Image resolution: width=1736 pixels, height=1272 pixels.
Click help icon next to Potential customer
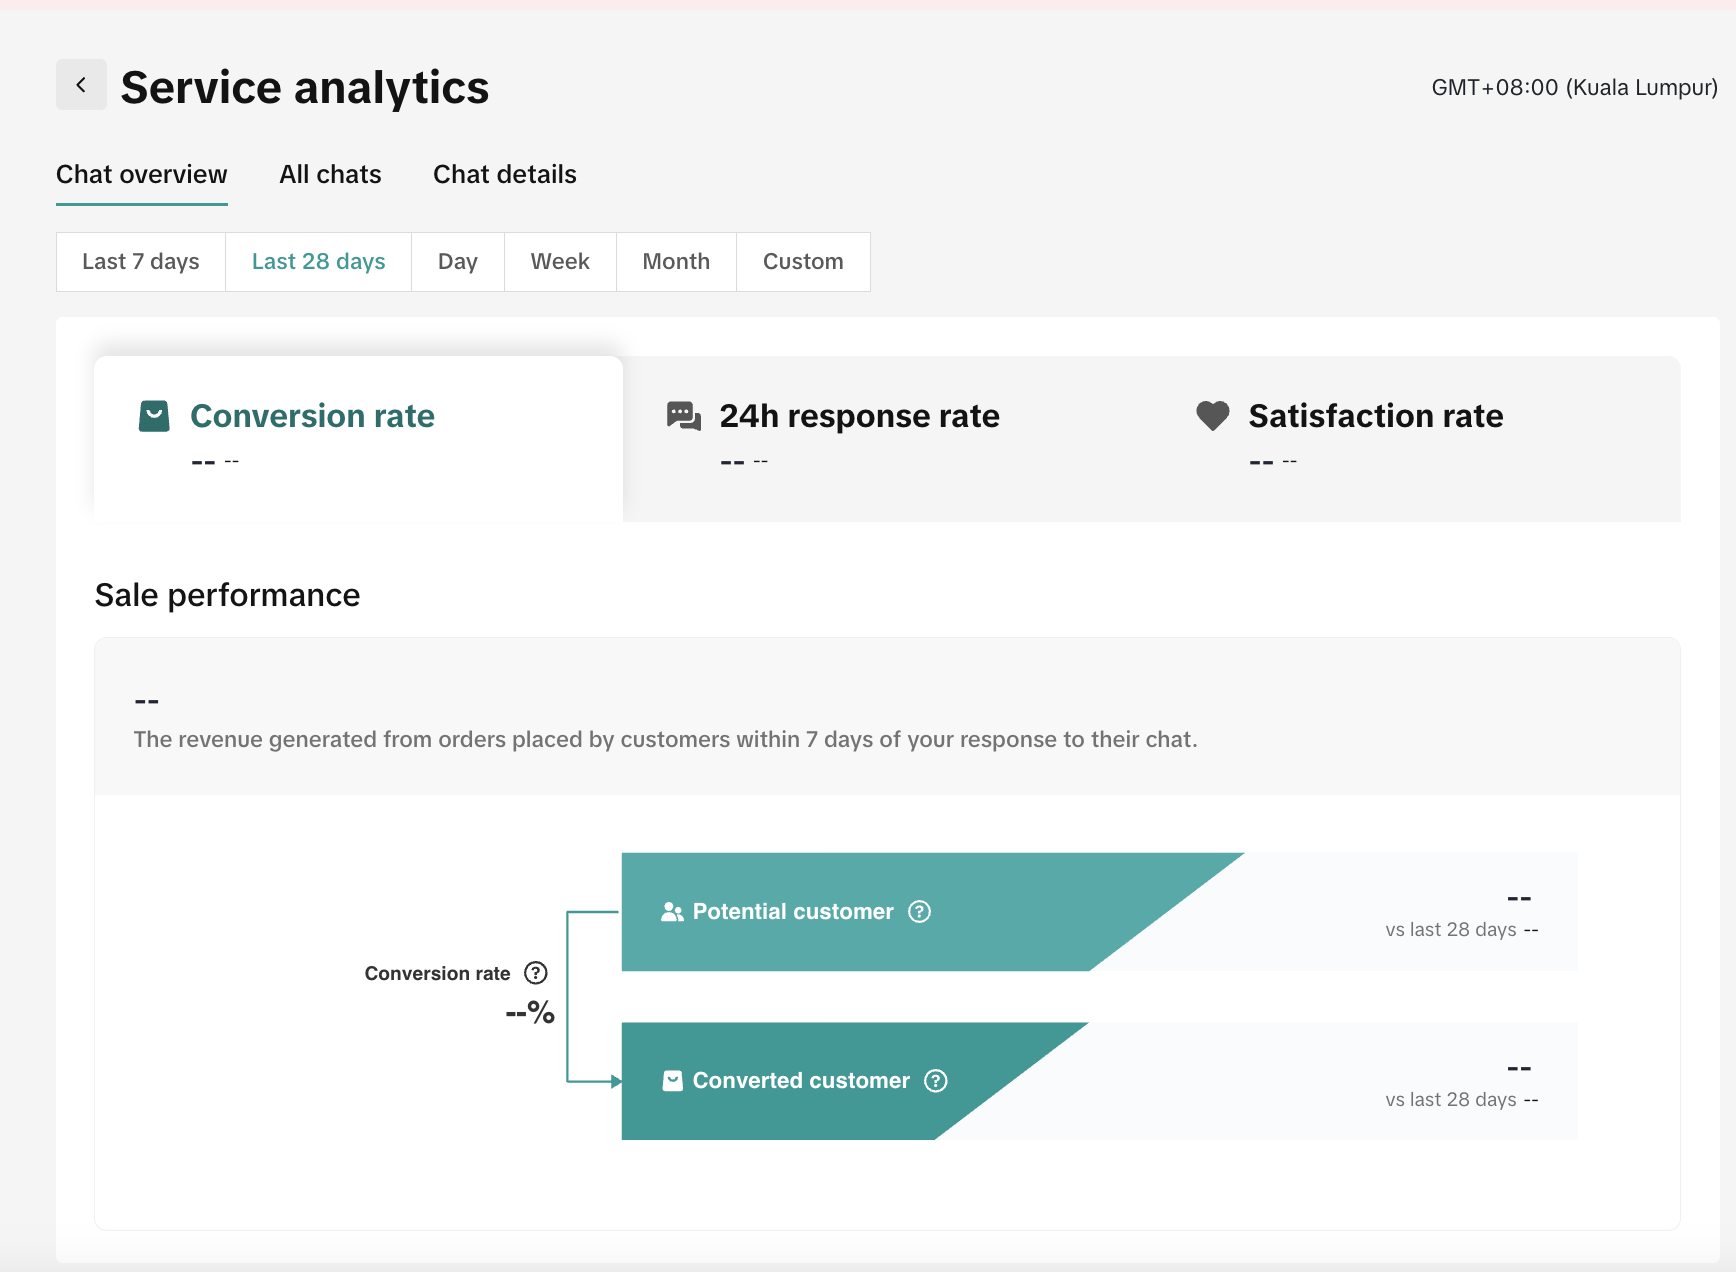919,912
